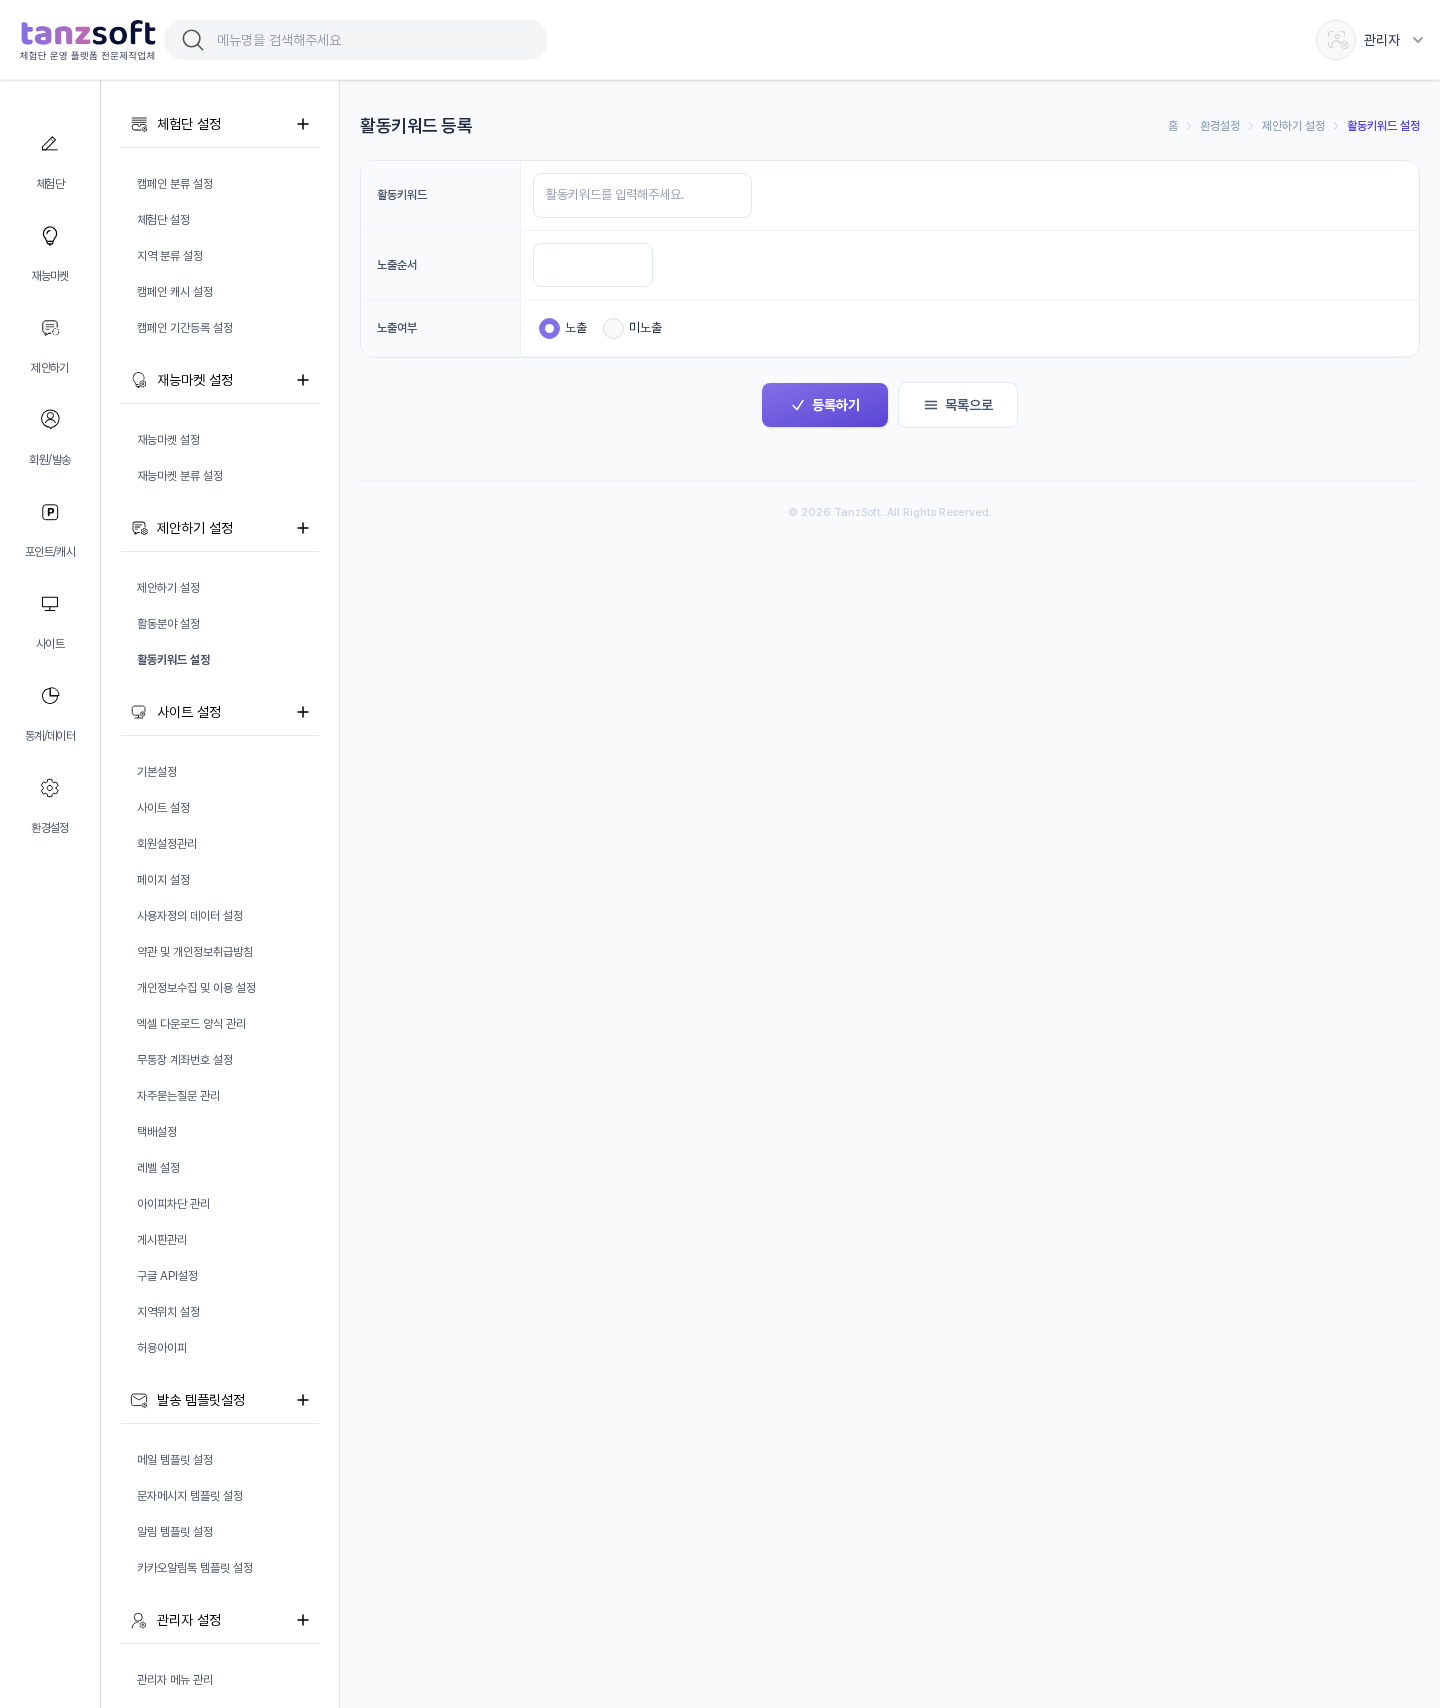Open the 통계/데이터 pie chart icon

pos(50,696)
